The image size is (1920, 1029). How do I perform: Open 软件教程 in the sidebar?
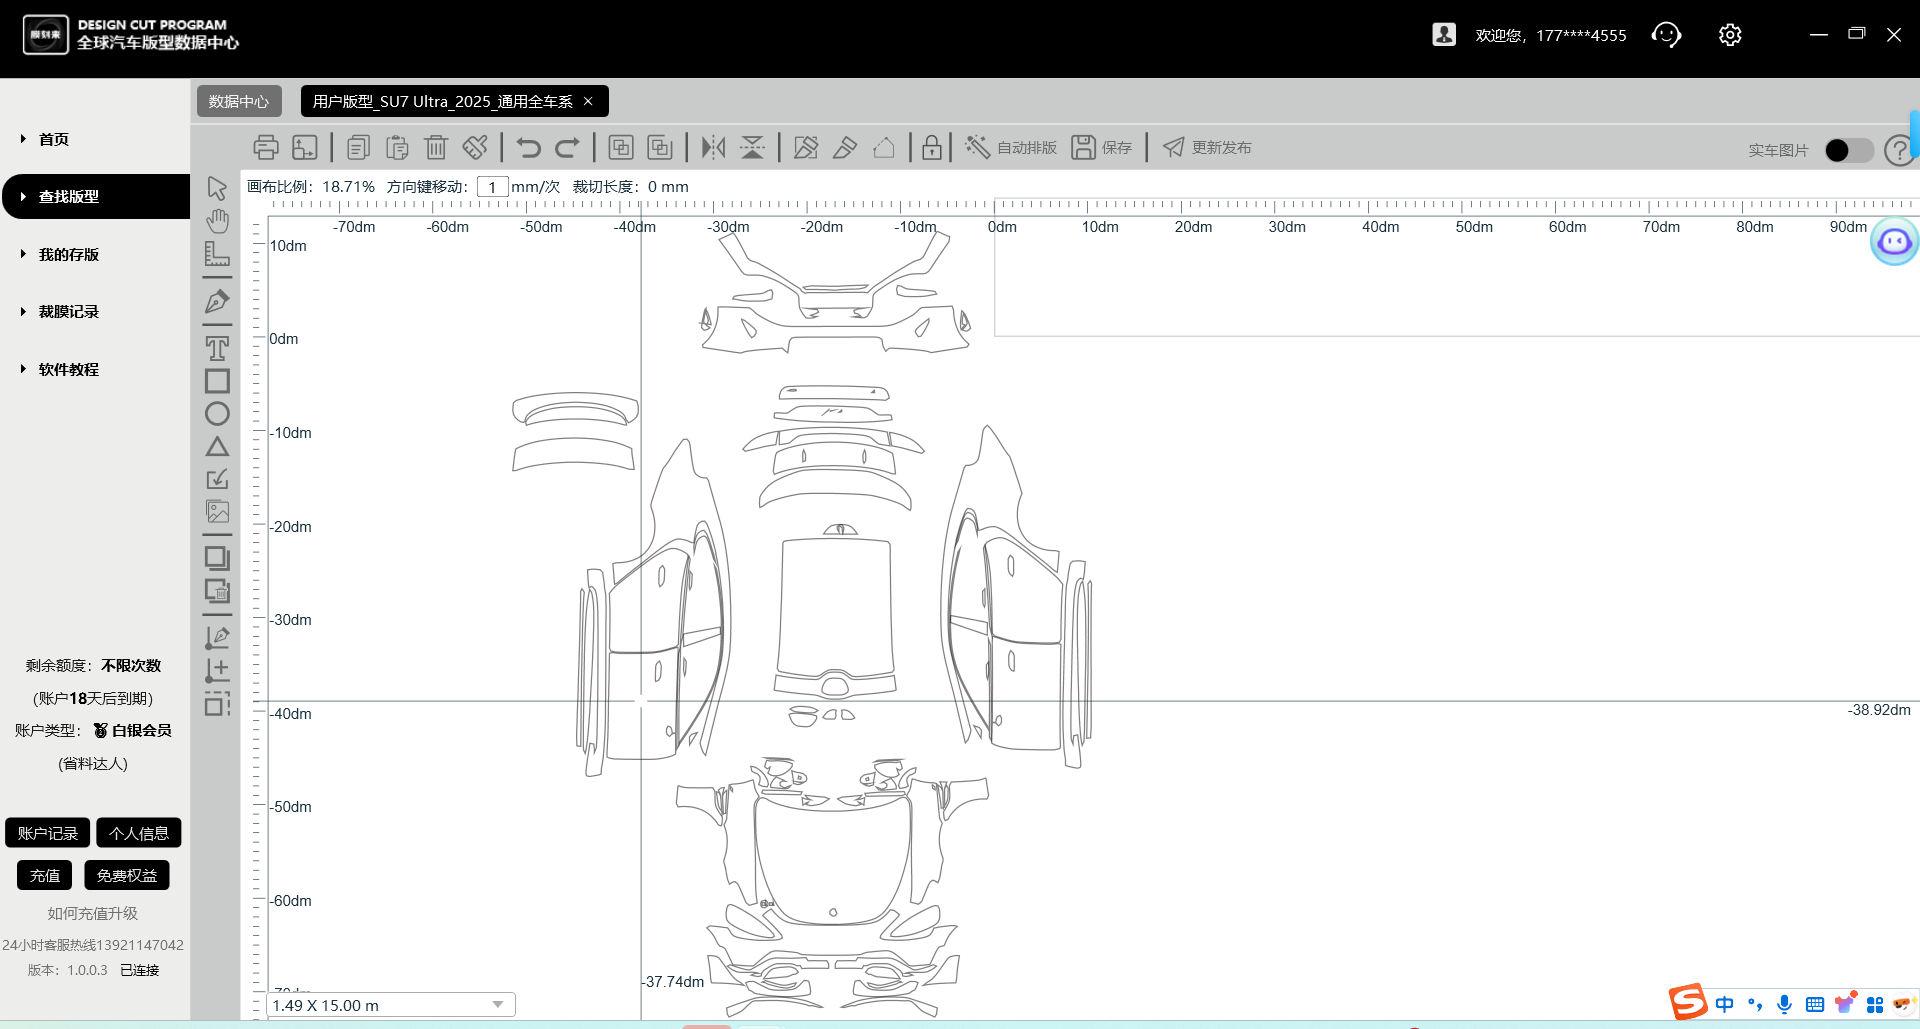[68, 370]
